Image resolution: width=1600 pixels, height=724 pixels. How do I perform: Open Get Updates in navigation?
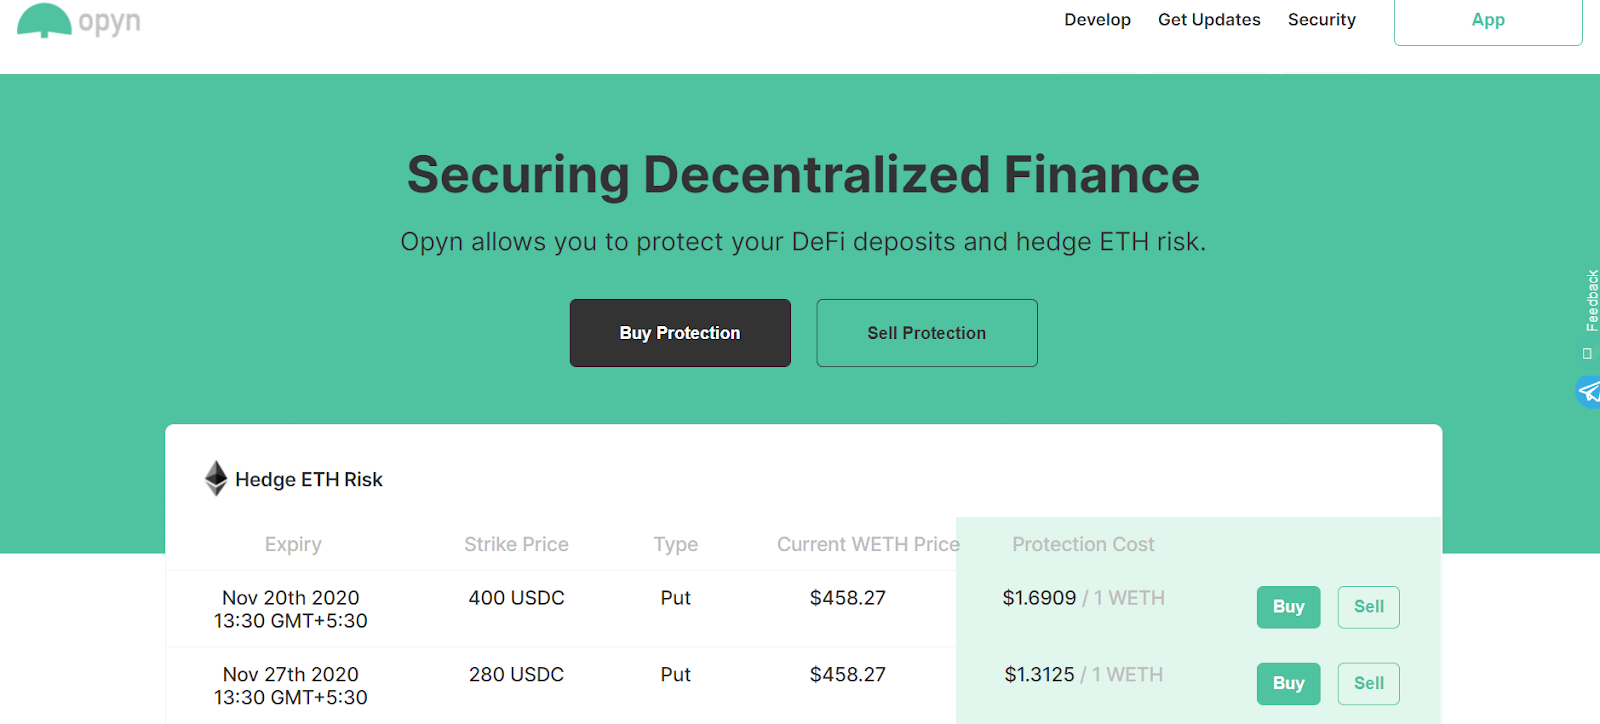pyautogui.click(x=1209, y=20)
